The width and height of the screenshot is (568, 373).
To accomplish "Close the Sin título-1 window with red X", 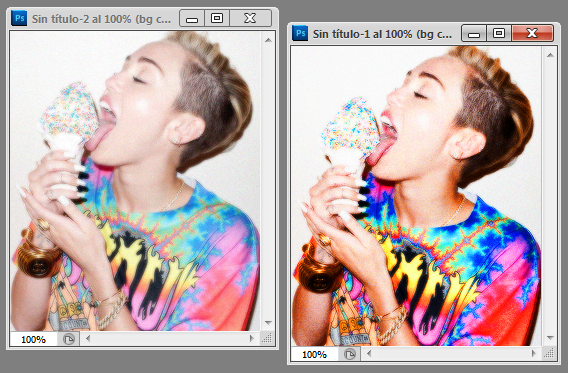I will pyautogui.click(x=532, y=33).
